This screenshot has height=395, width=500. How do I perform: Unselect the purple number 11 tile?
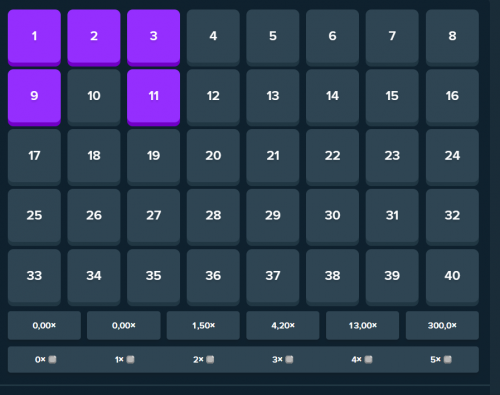(154, 97)
